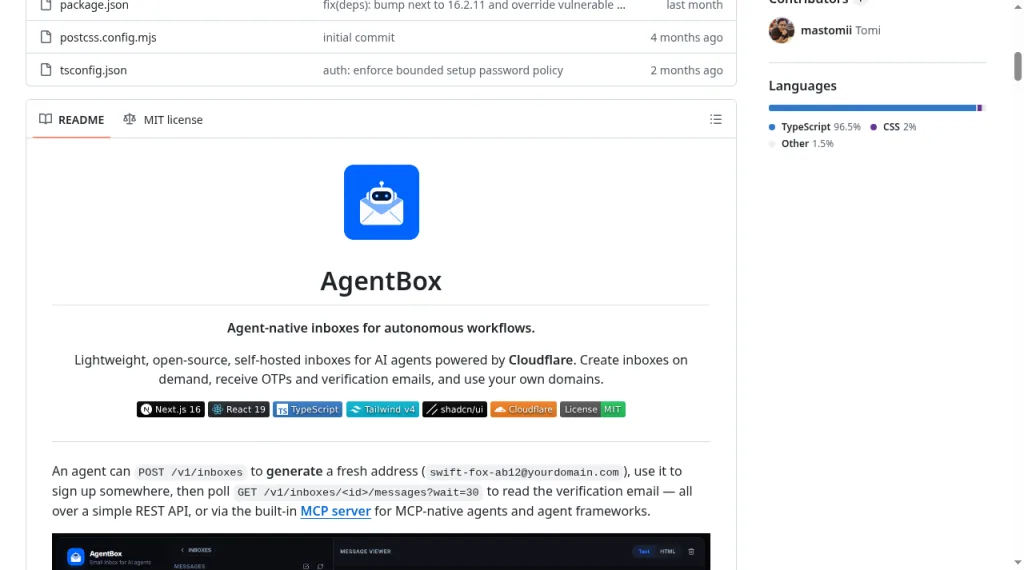Click the scrollbar down arrow
The image size is (1024, 570).
pyautogui.click(x=1017, y=563)
